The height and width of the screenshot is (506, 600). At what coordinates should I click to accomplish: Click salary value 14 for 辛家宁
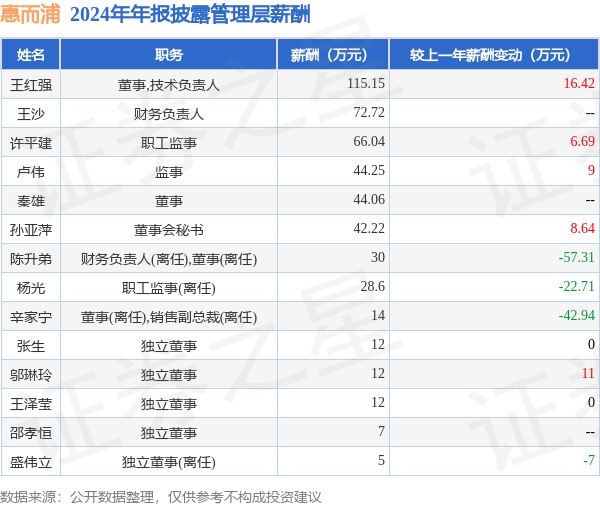click(x=378, y=315)
